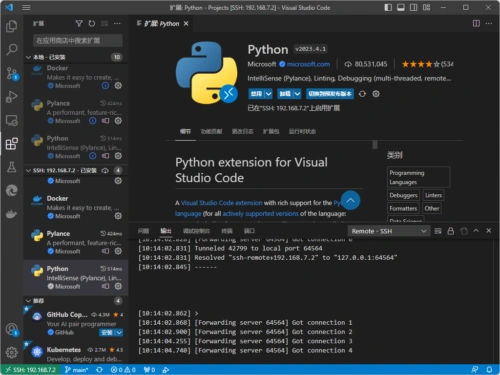This screenshot has width=500, height=375.
Task: Click the notifications bell in status bar
Action: (489, 369)
